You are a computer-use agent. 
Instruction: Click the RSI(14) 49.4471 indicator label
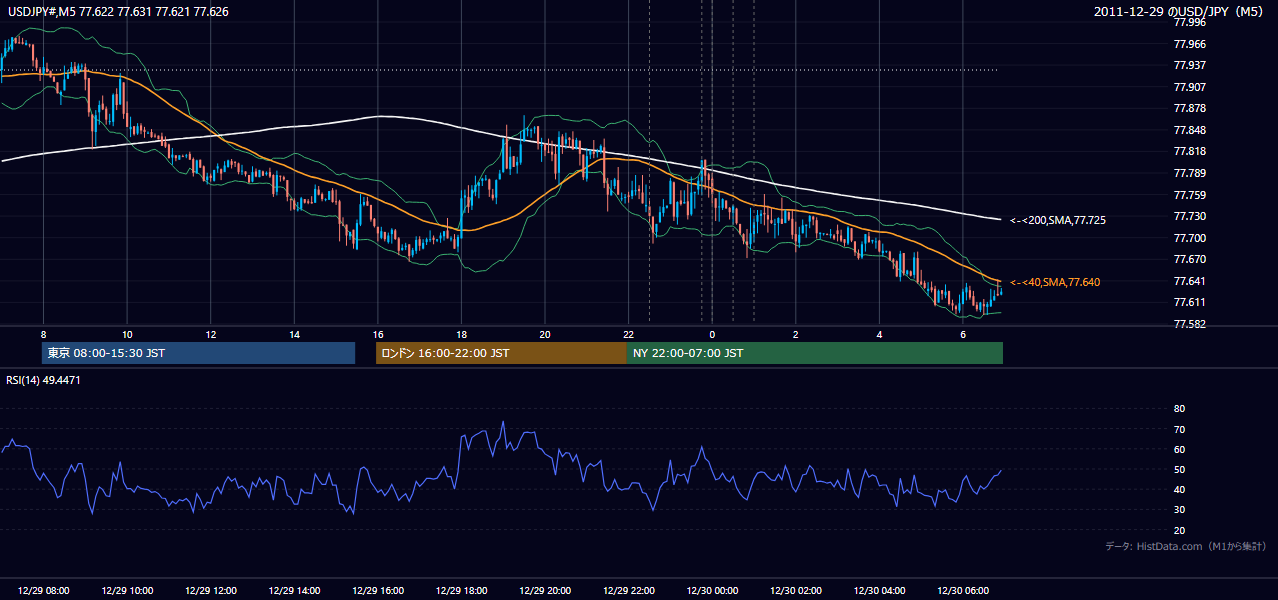[44, 380]
